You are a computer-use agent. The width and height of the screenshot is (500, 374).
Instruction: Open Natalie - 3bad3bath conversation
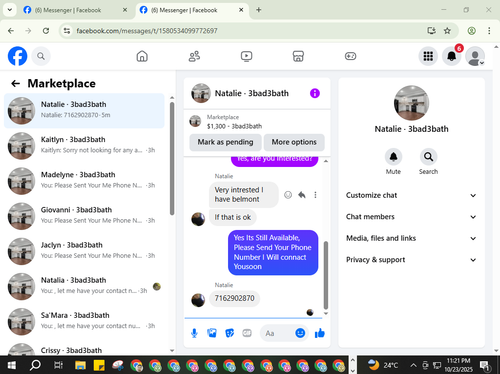[84, 111]
